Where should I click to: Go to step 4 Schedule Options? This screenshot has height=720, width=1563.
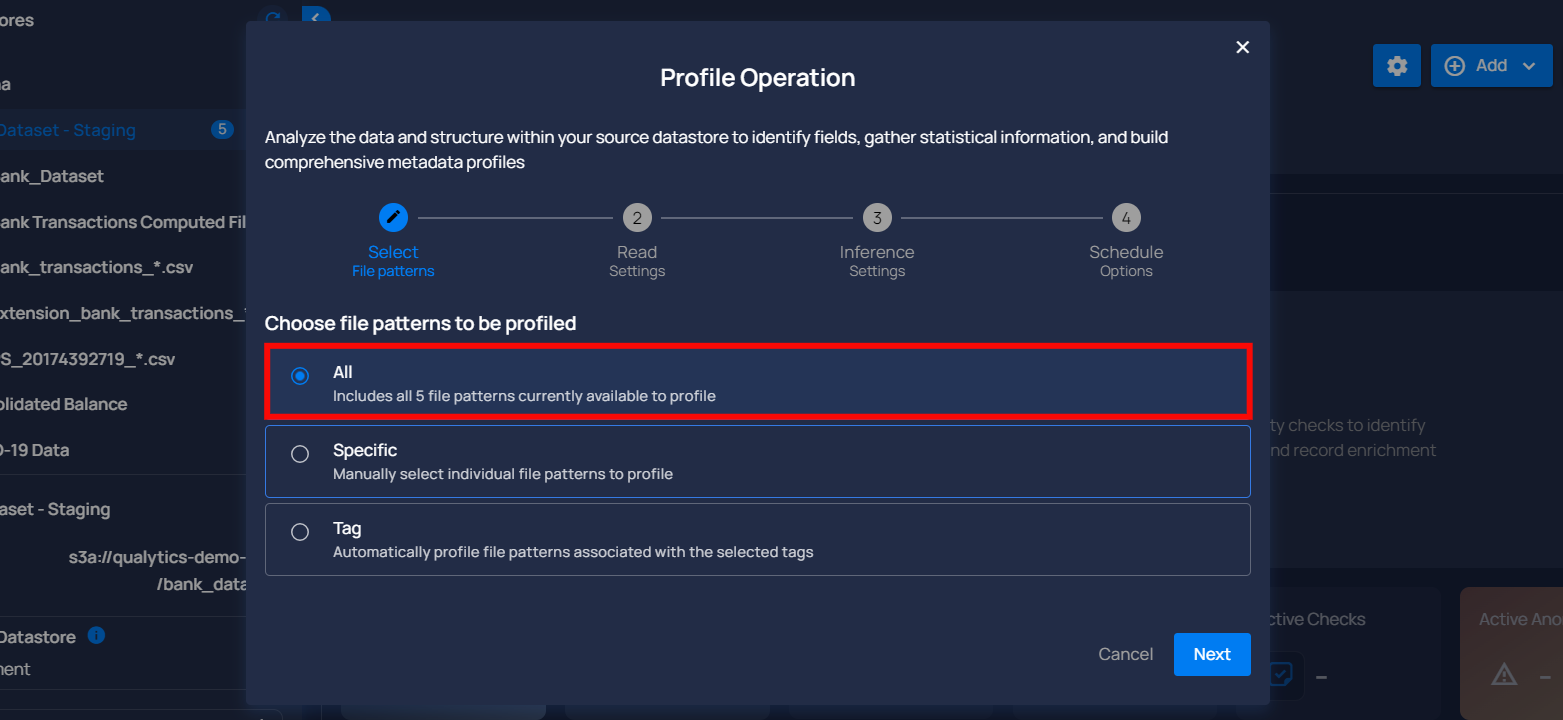(x=1126, y=217)
